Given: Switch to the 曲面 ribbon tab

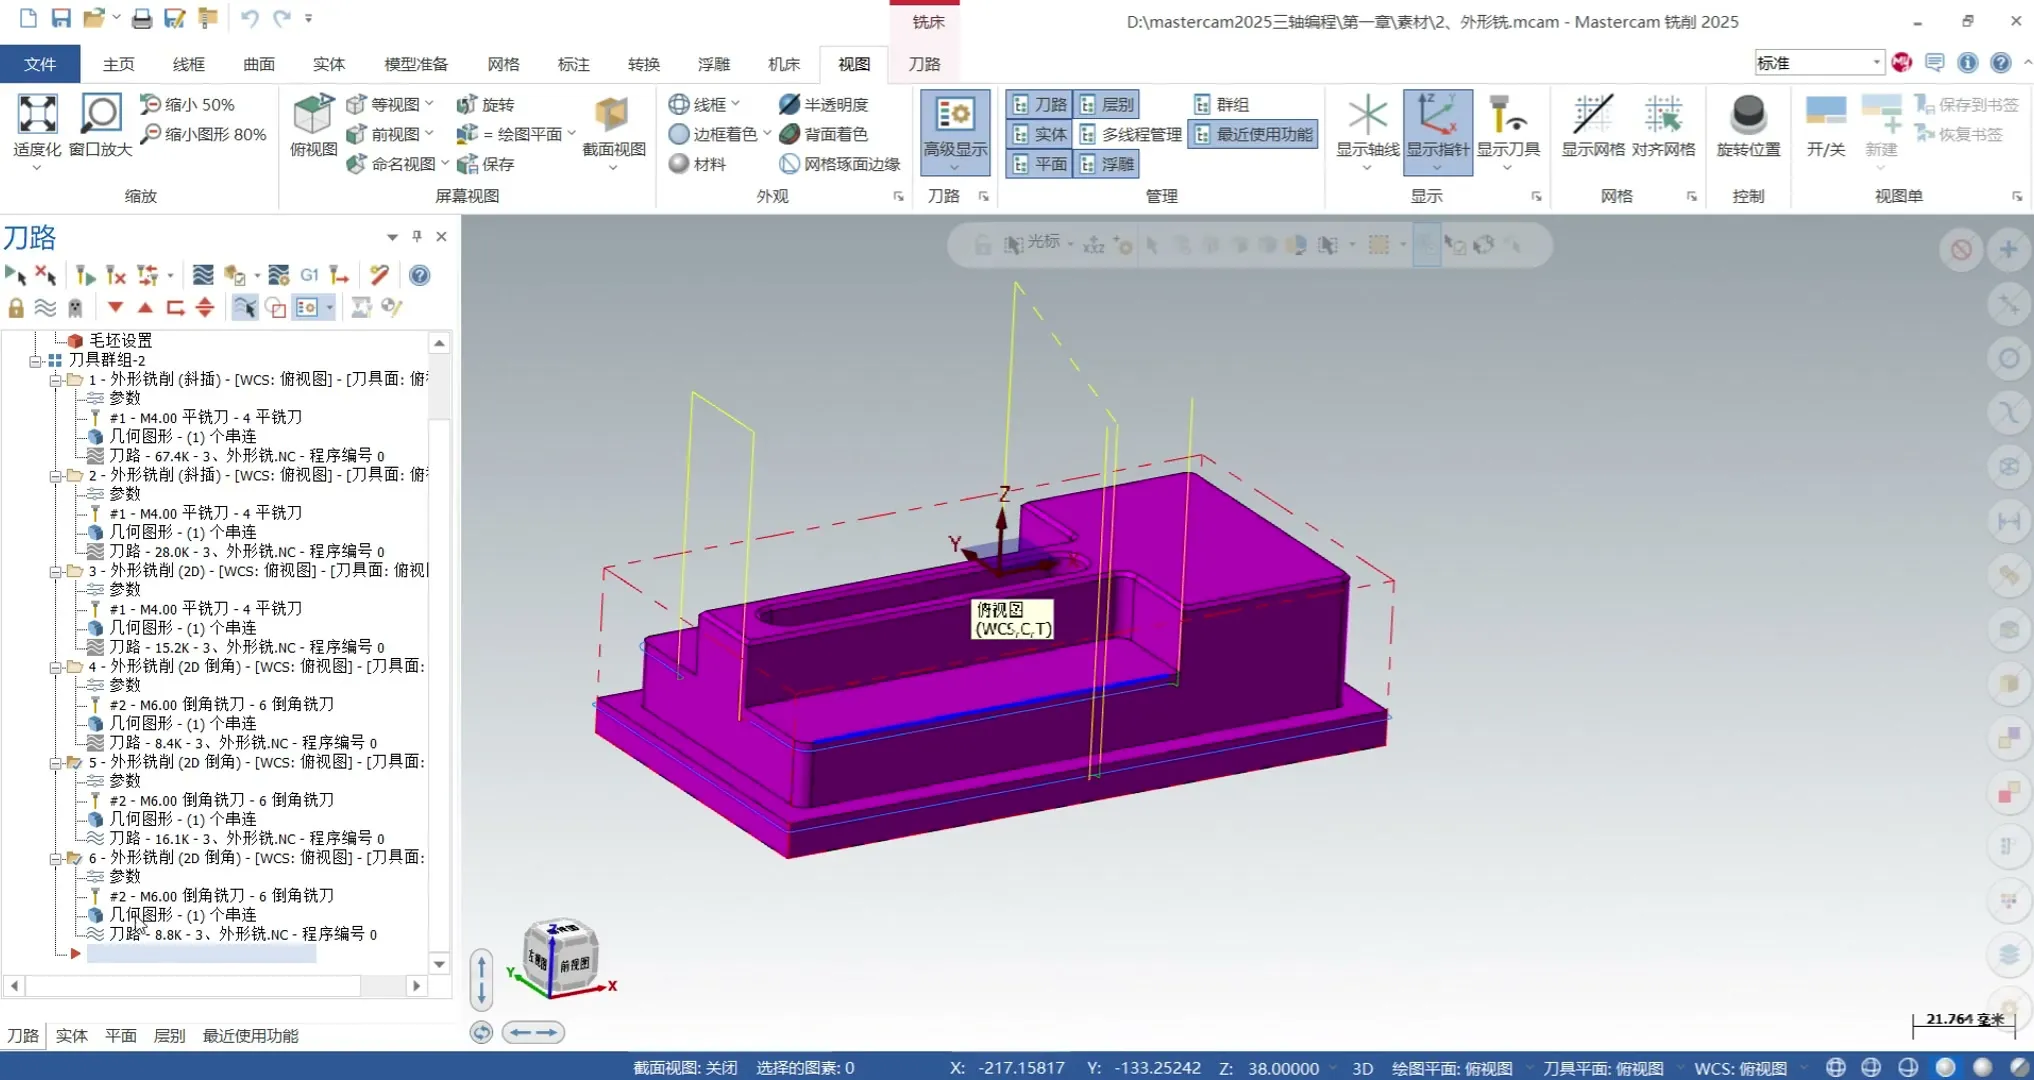Looking at the screenshot, I should click(x=258, y=64).
